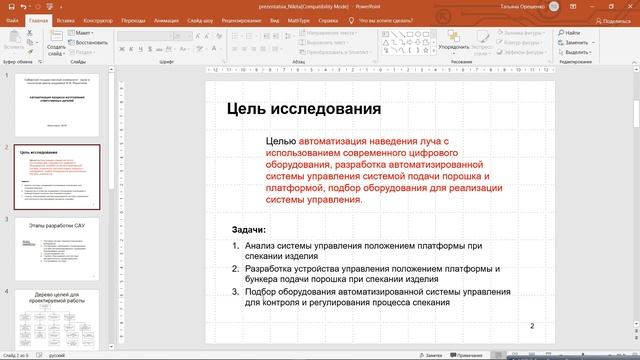Switch to the Вставка tab
640x360 pixels.
pyautogui.click(x=66, y=20)
